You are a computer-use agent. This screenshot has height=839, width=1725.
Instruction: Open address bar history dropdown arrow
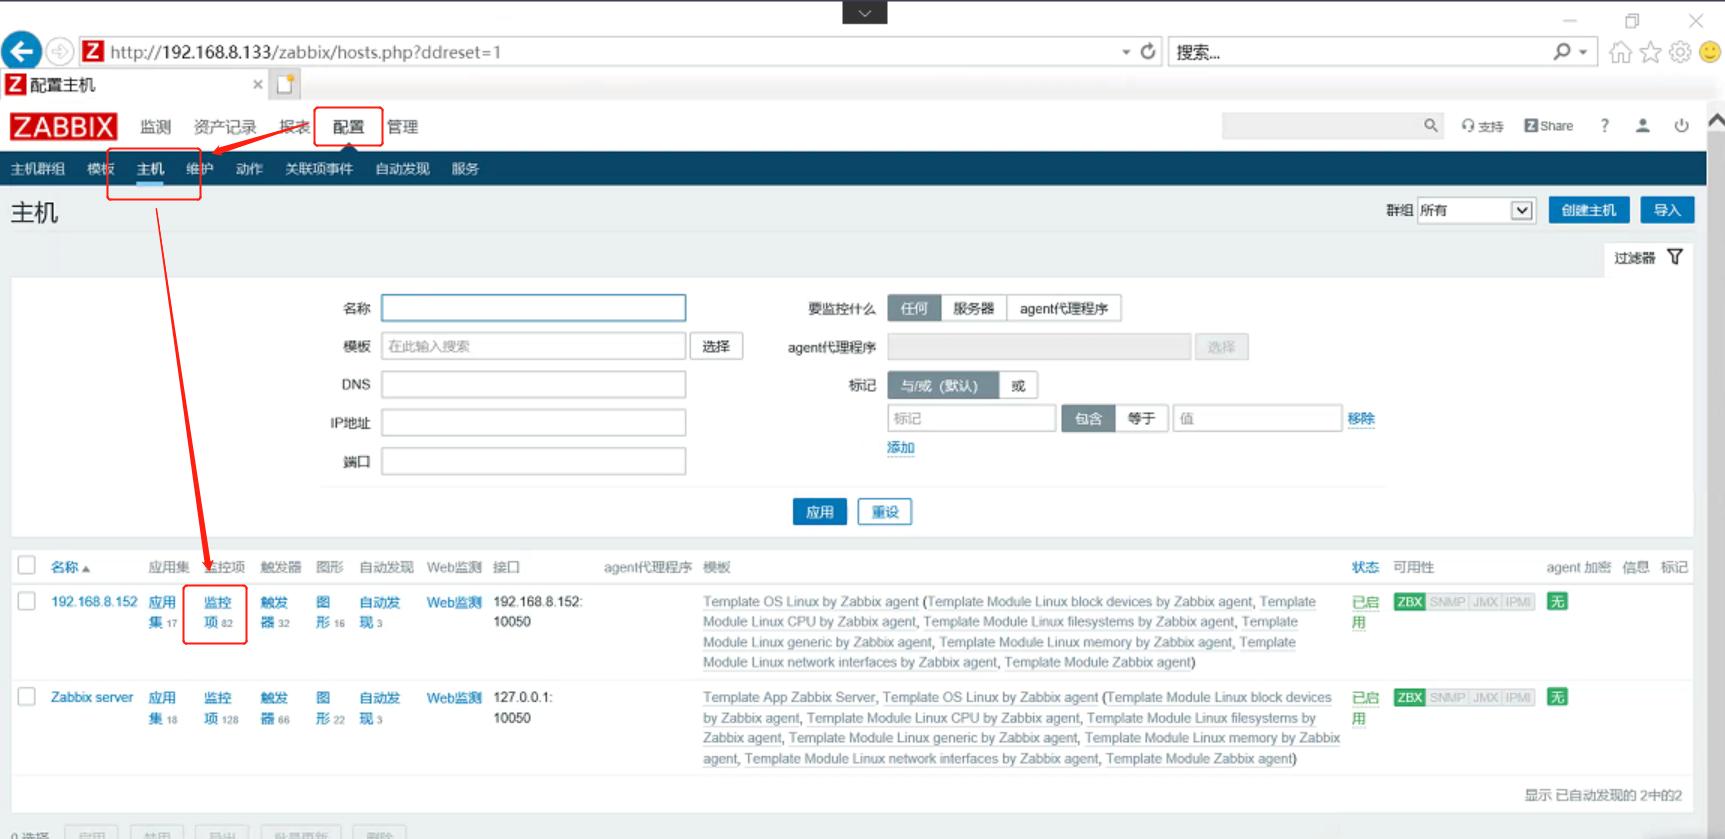point(1126,52)
